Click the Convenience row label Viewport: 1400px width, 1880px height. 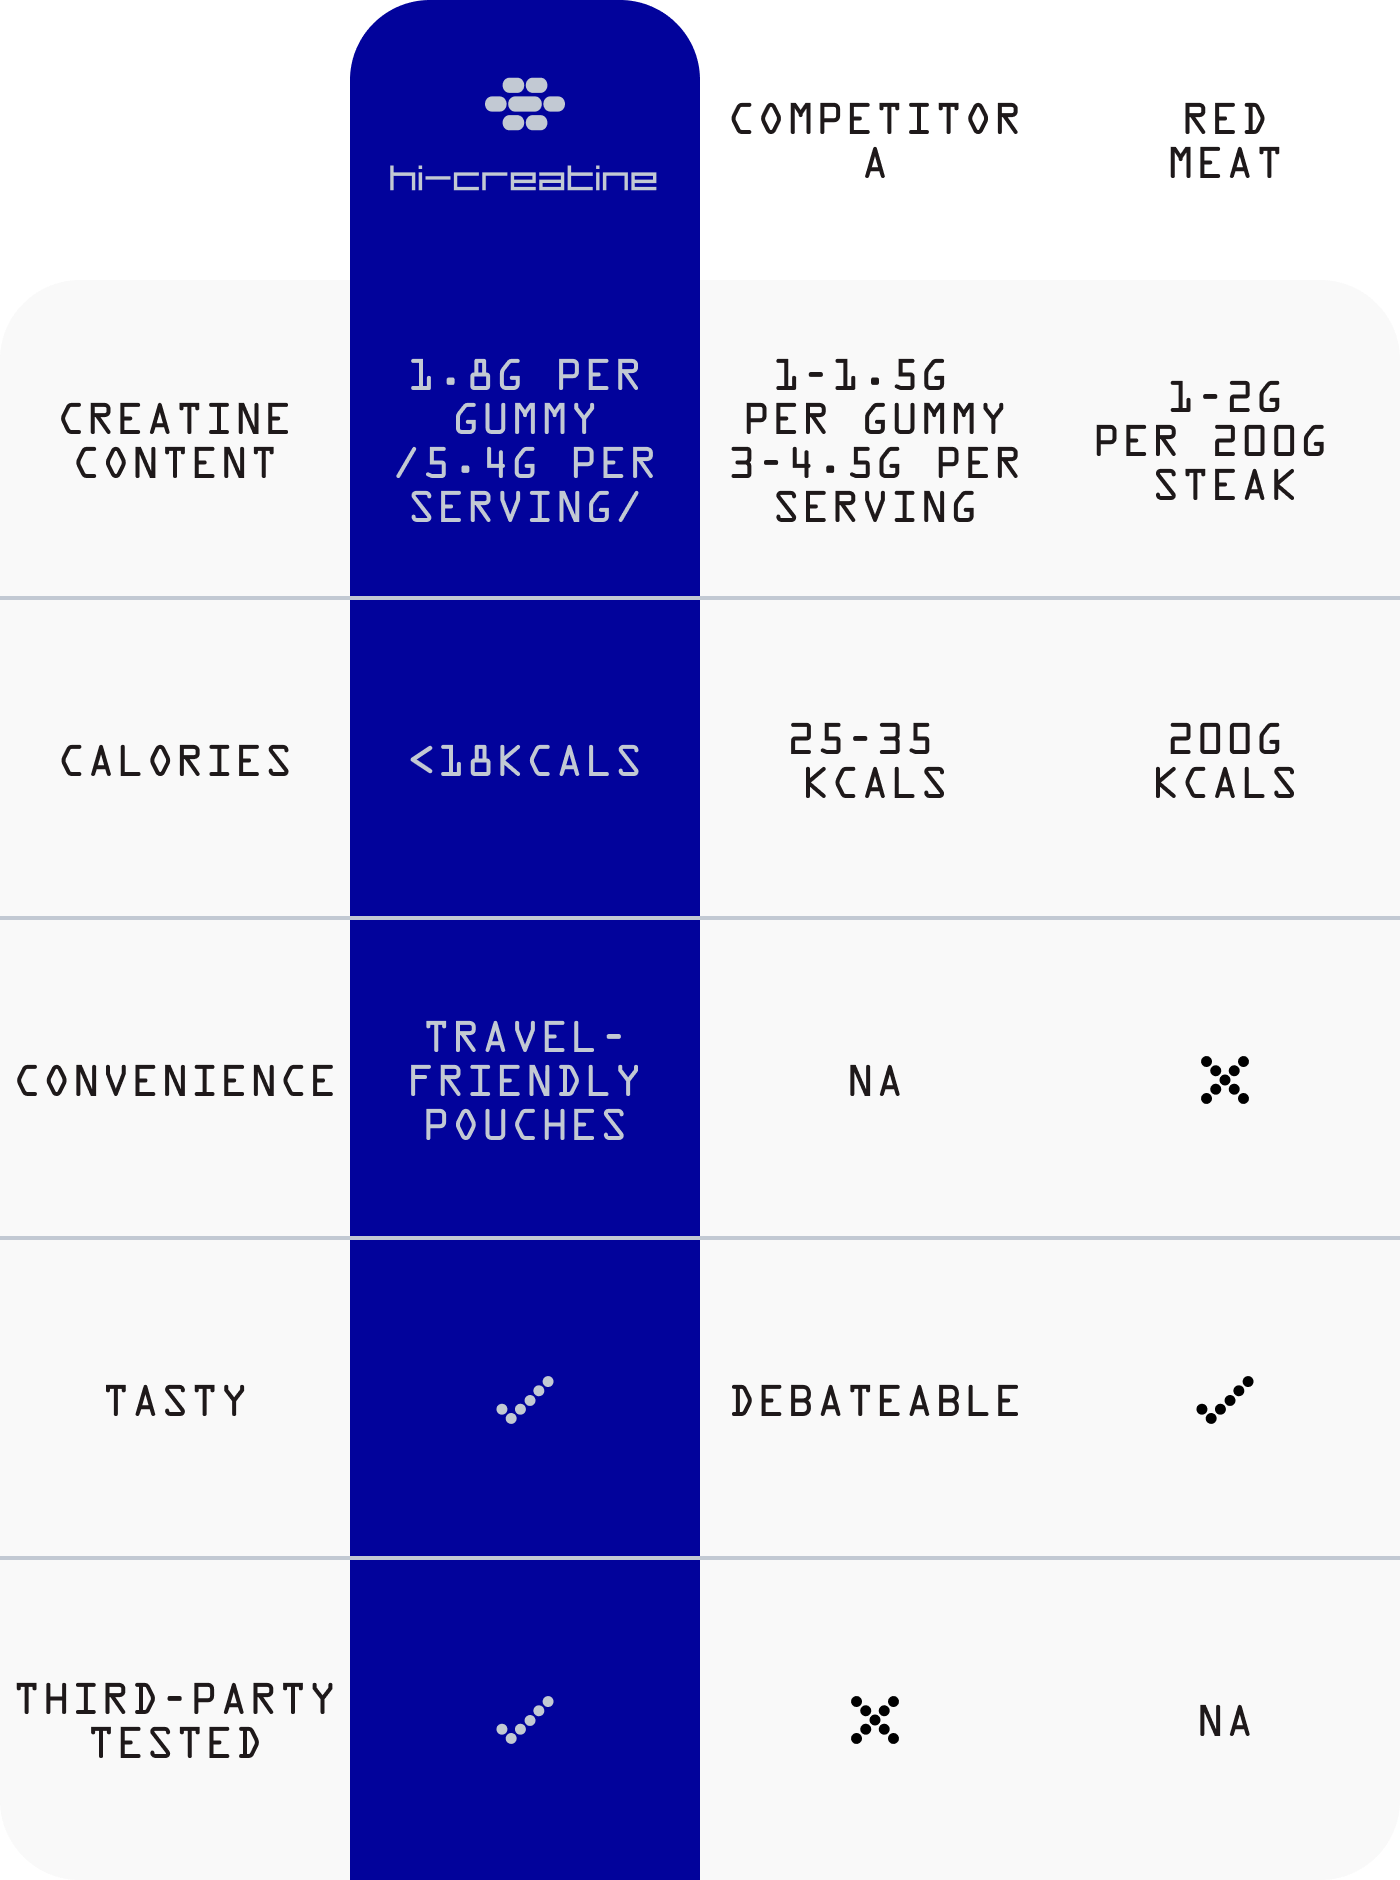coord(175,1081)
